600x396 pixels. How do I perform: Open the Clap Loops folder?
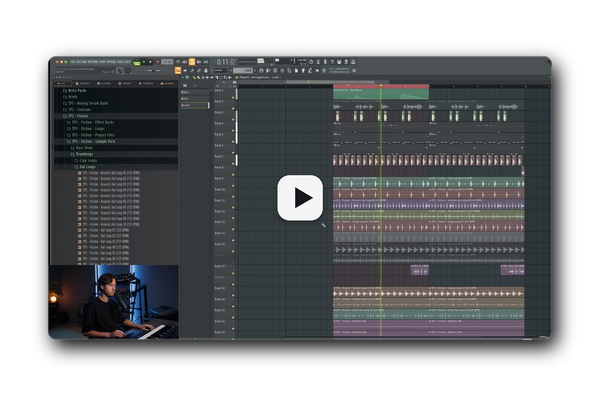click(x=86, y=160)
